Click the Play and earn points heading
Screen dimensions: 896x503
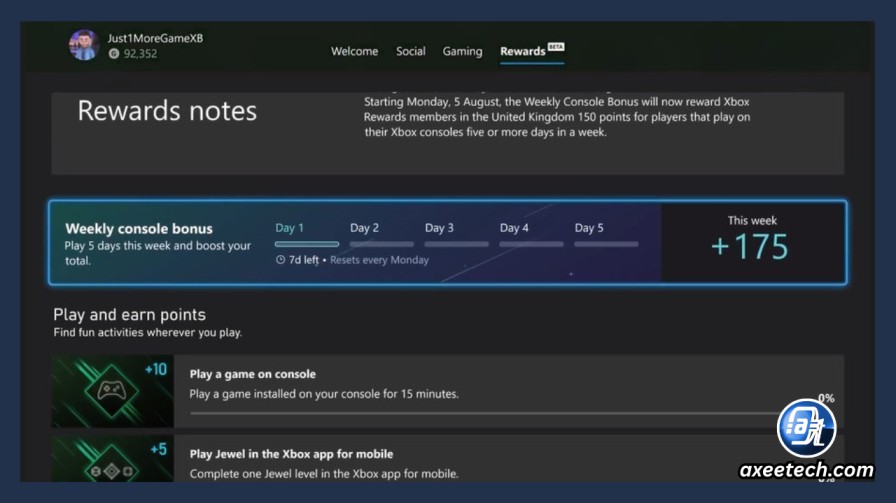[x=129, y=315]
